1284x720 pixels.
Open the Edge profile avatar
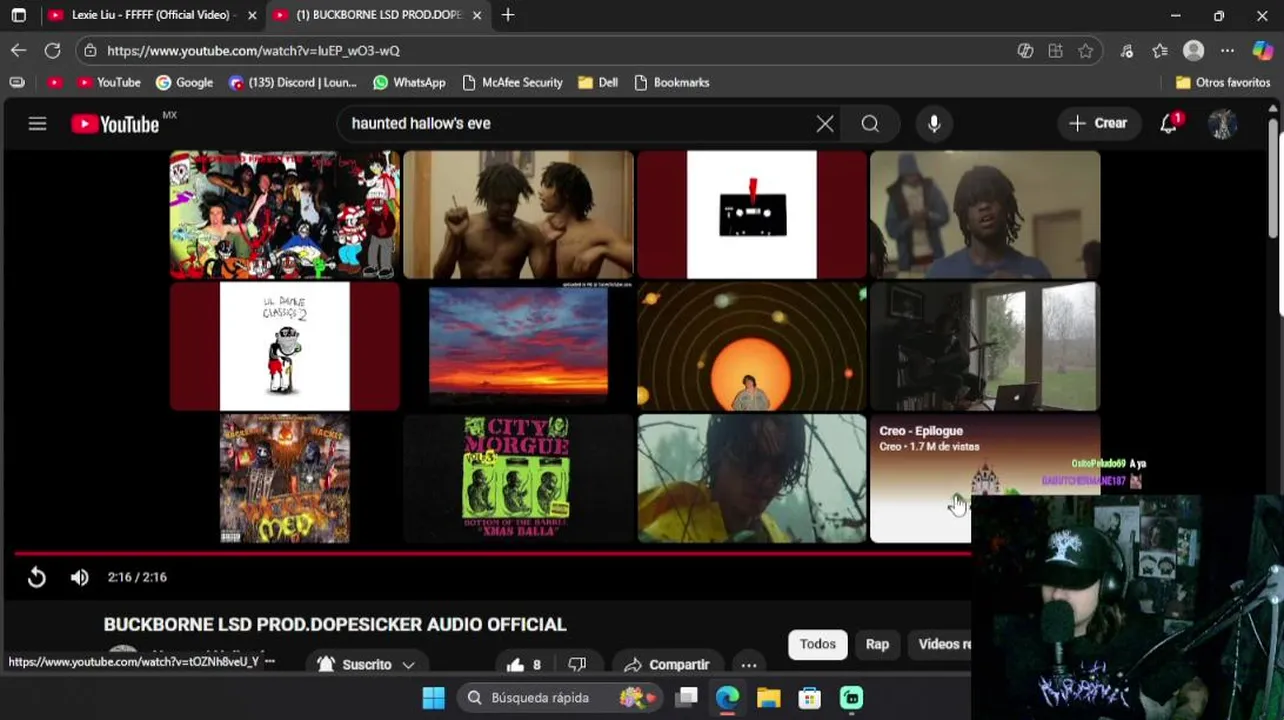click(x=1193, y=50)
